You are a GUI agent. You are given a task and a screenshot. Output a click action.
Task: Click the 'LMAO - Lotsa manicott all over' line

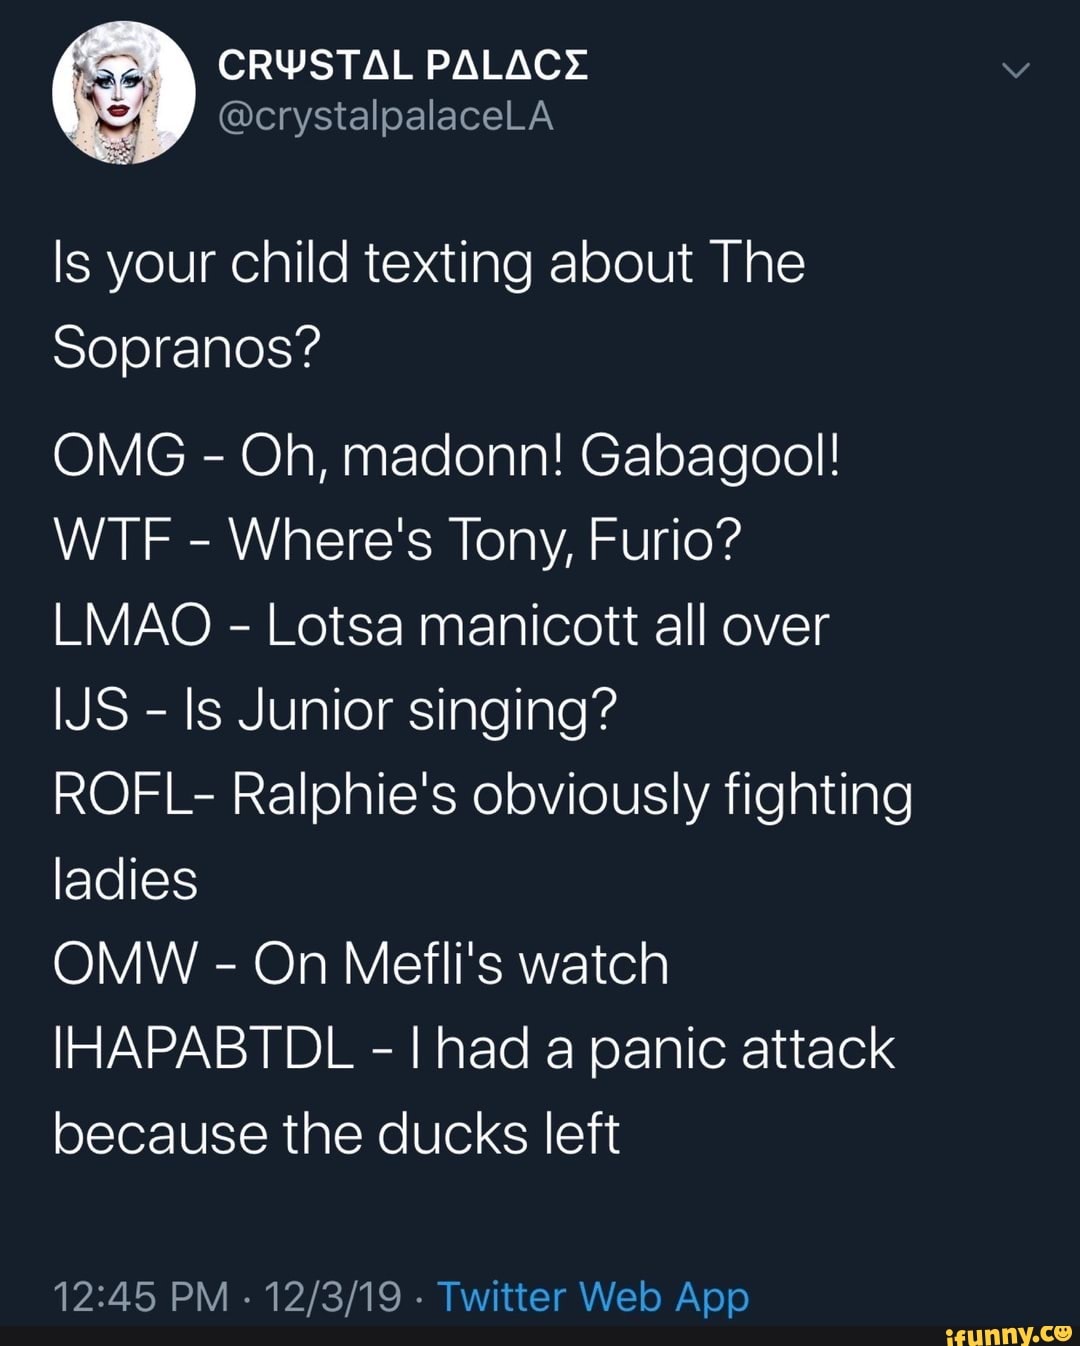tap(441, 626)
